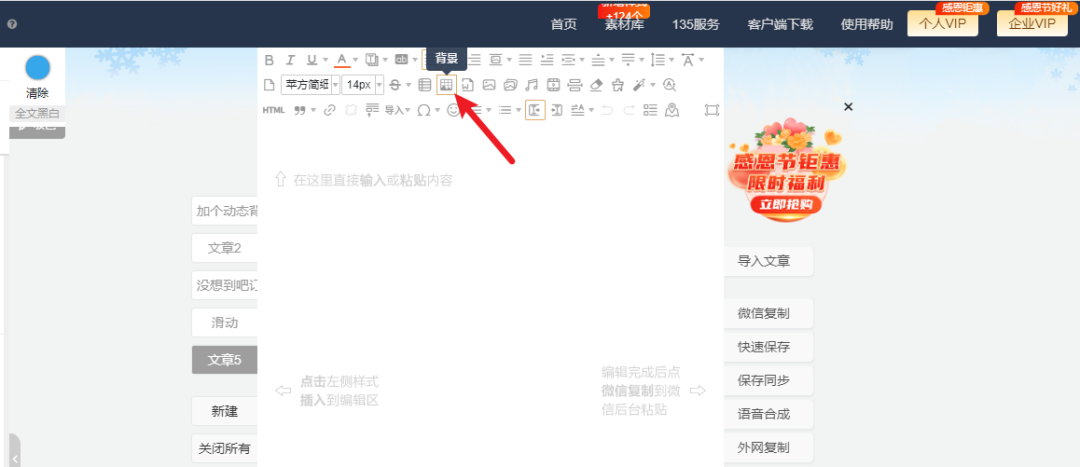Open 素材库 in the navigation bar
Image resolution: width=1080 pixels, height=467 pixels.
tap(624, 25)
